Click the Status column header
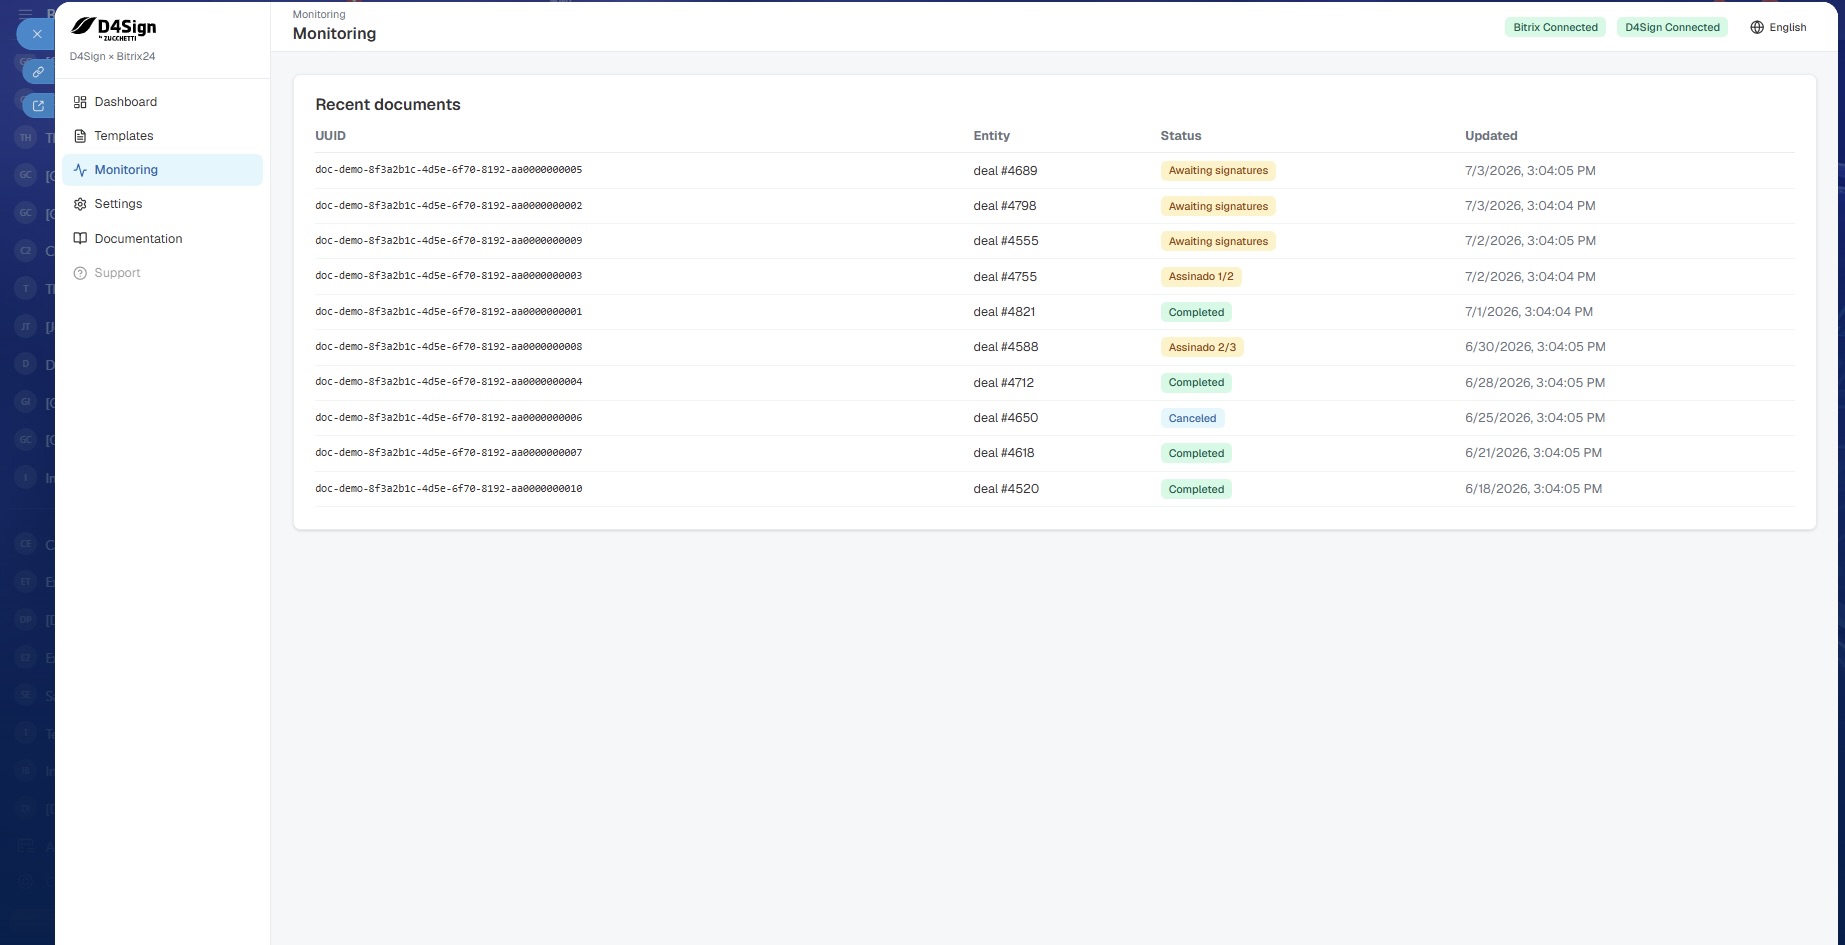The height and width of the screenshot is (945, 1845). (1180, 136)
